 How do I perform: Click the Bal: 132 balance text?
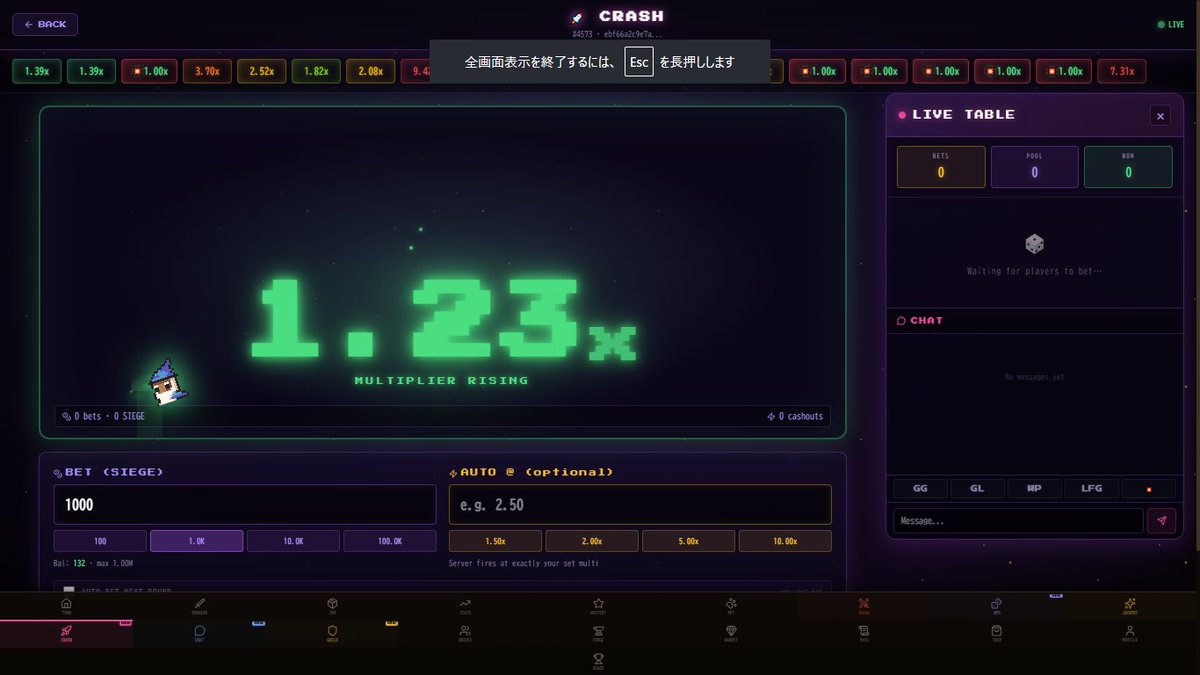(x=68, y=563)
